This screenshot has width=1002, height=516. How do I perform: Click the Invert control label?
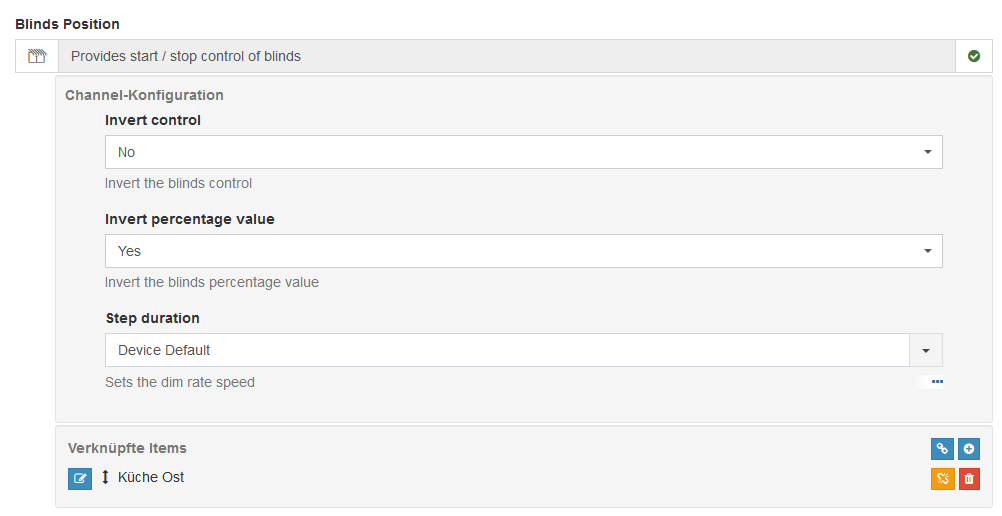[153, 120]
